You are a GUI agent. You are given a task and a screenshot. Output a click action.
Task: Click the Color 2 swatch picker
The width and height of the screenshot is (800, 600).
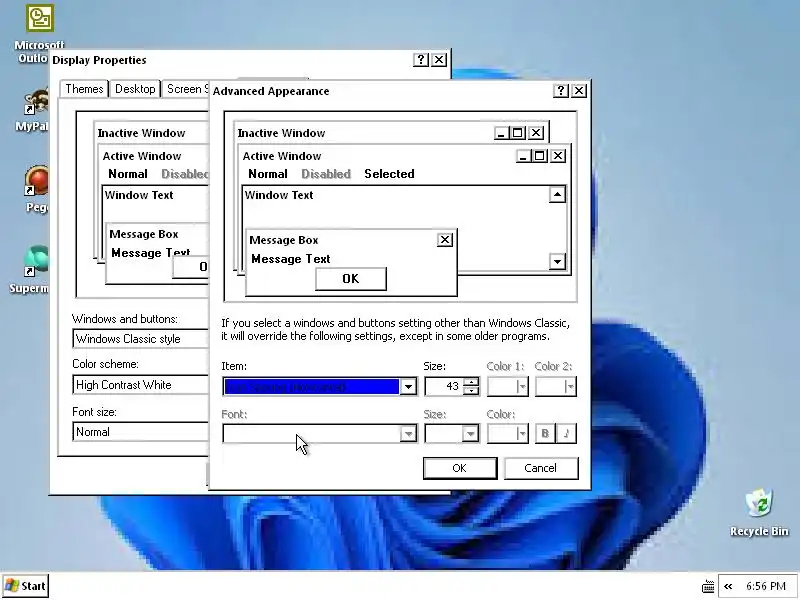tap(556, 386)
